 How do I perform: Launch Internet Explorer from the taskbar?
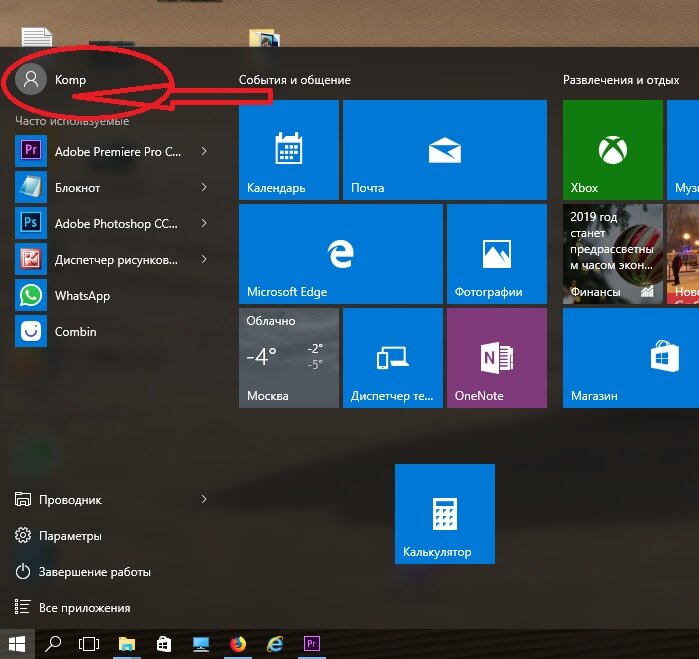click(275, 644)
